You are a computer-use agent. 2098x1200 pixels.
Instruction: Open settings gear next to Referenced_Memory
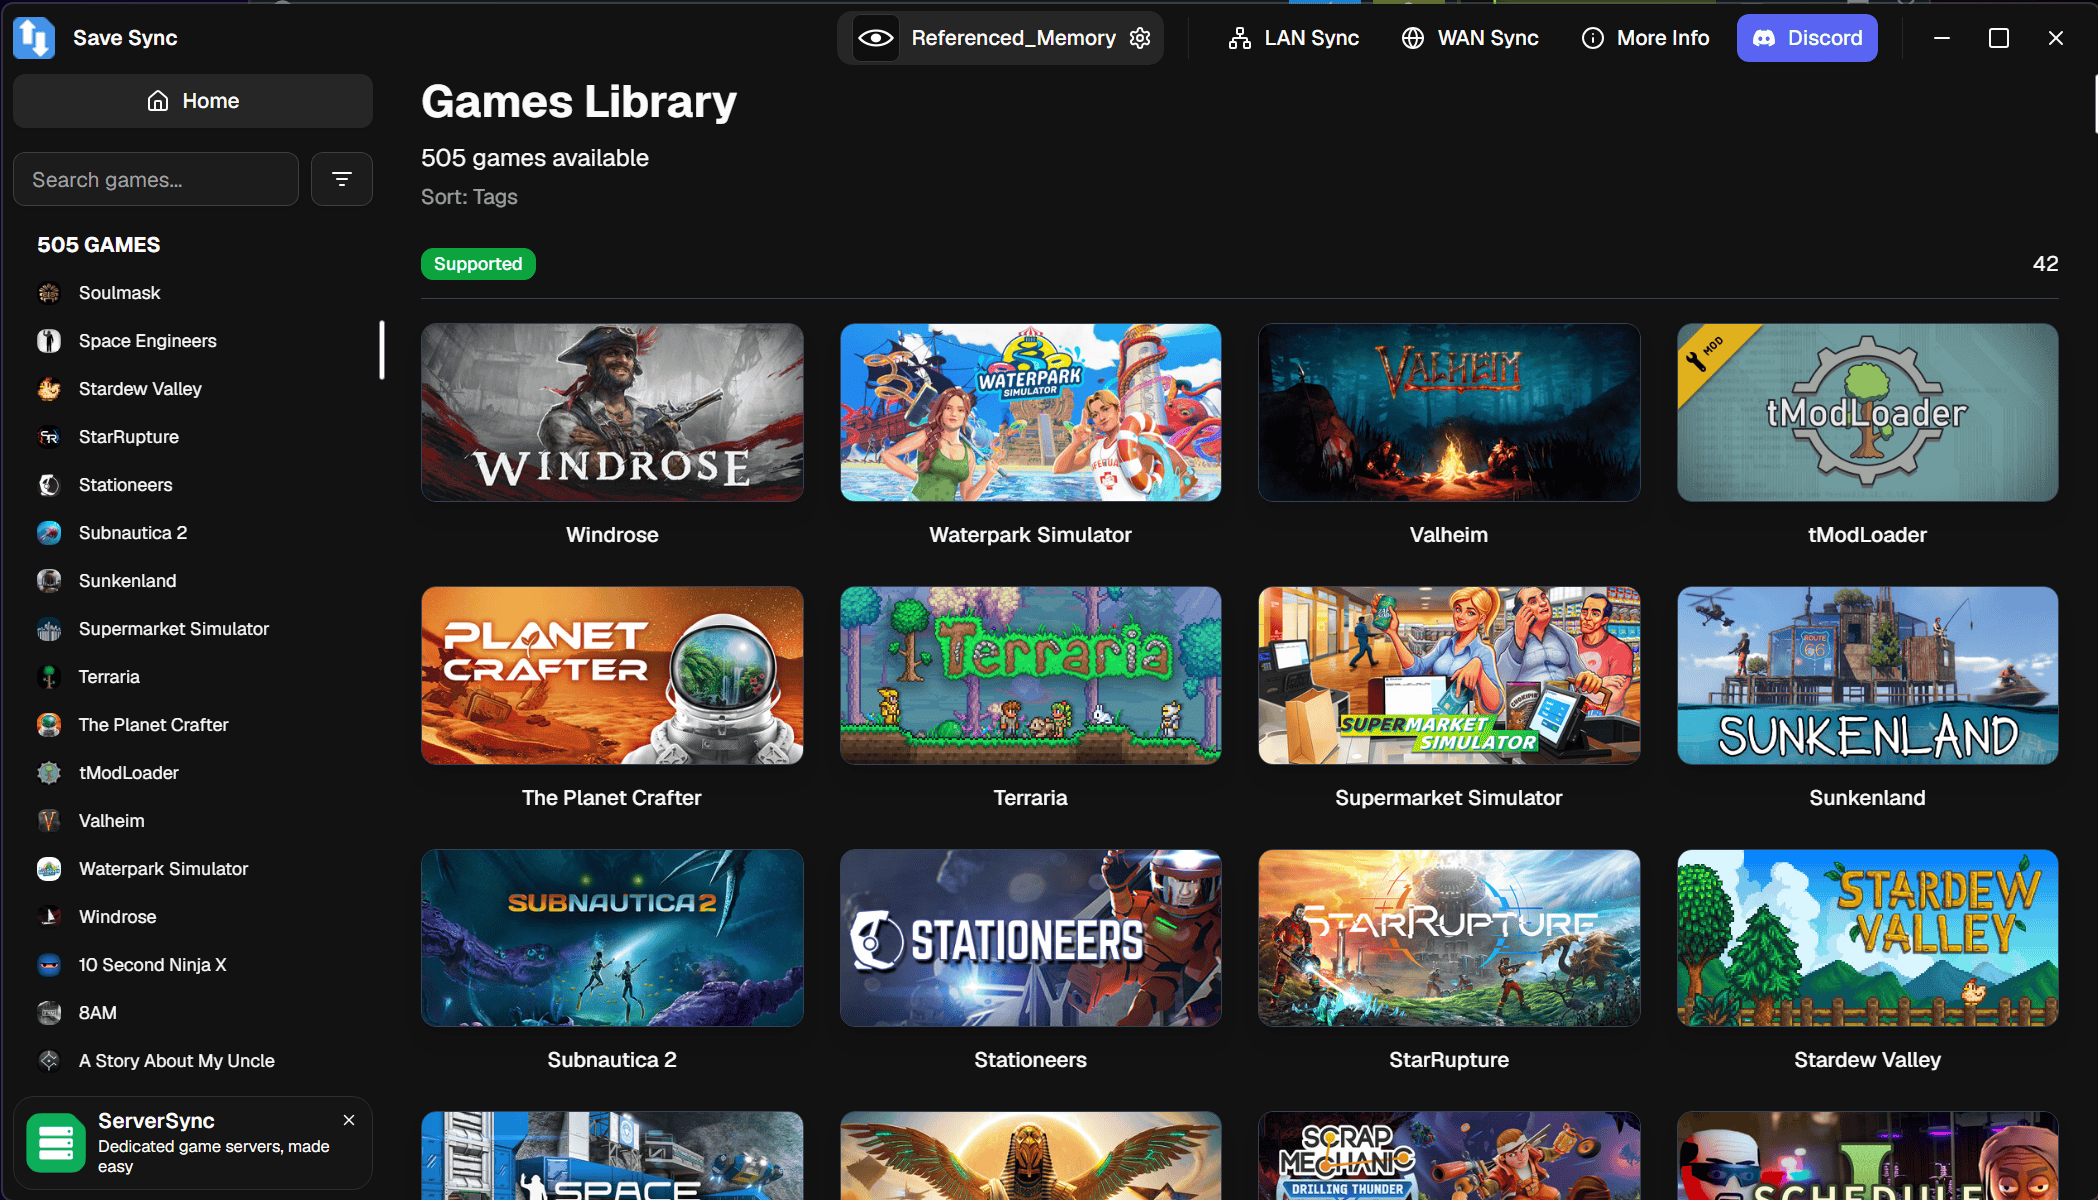[1140, 38]
